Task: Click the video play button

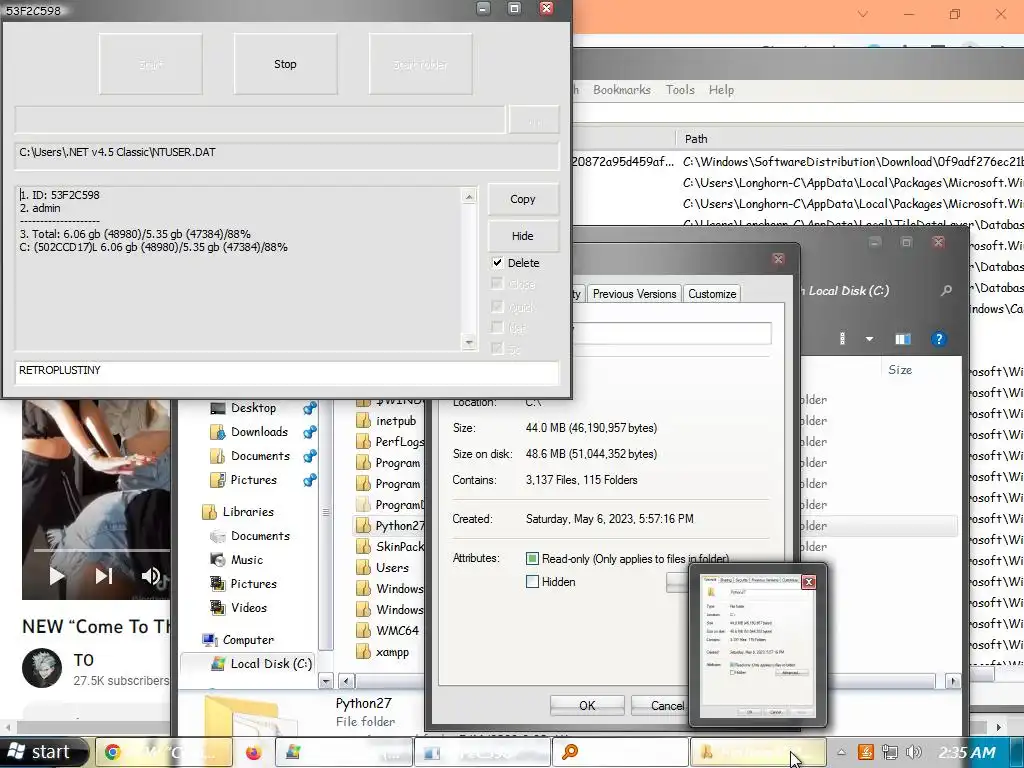Action: pyautogui.click(x=57, y=575)
